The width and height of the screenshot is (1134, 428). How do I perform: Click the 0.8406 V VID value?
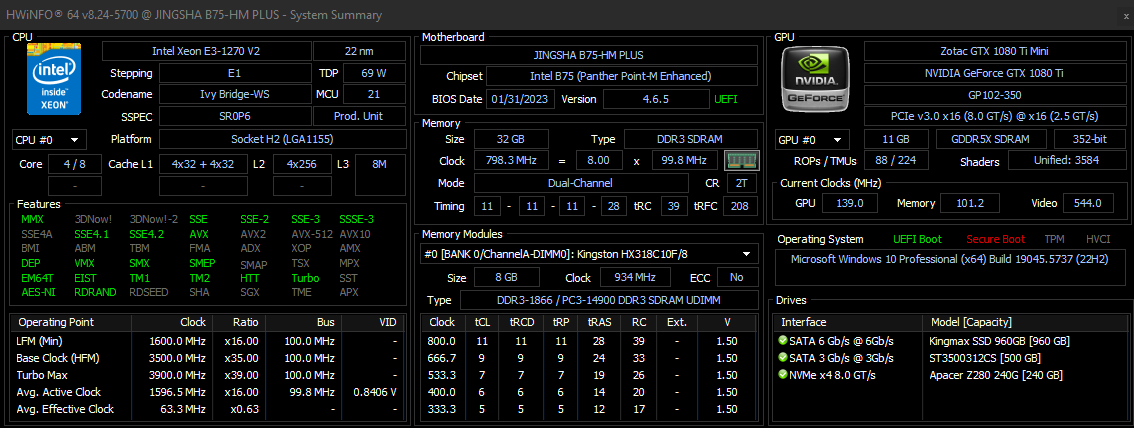(376, 392)
